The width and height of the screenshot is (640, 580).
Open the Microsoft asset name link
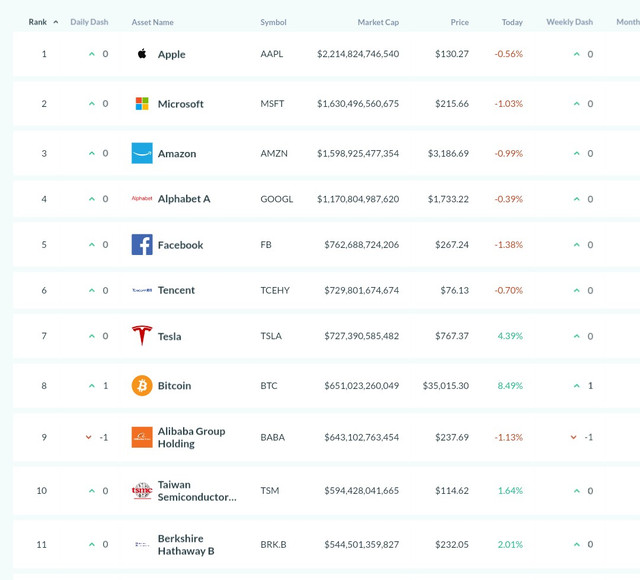click(180, 104)
